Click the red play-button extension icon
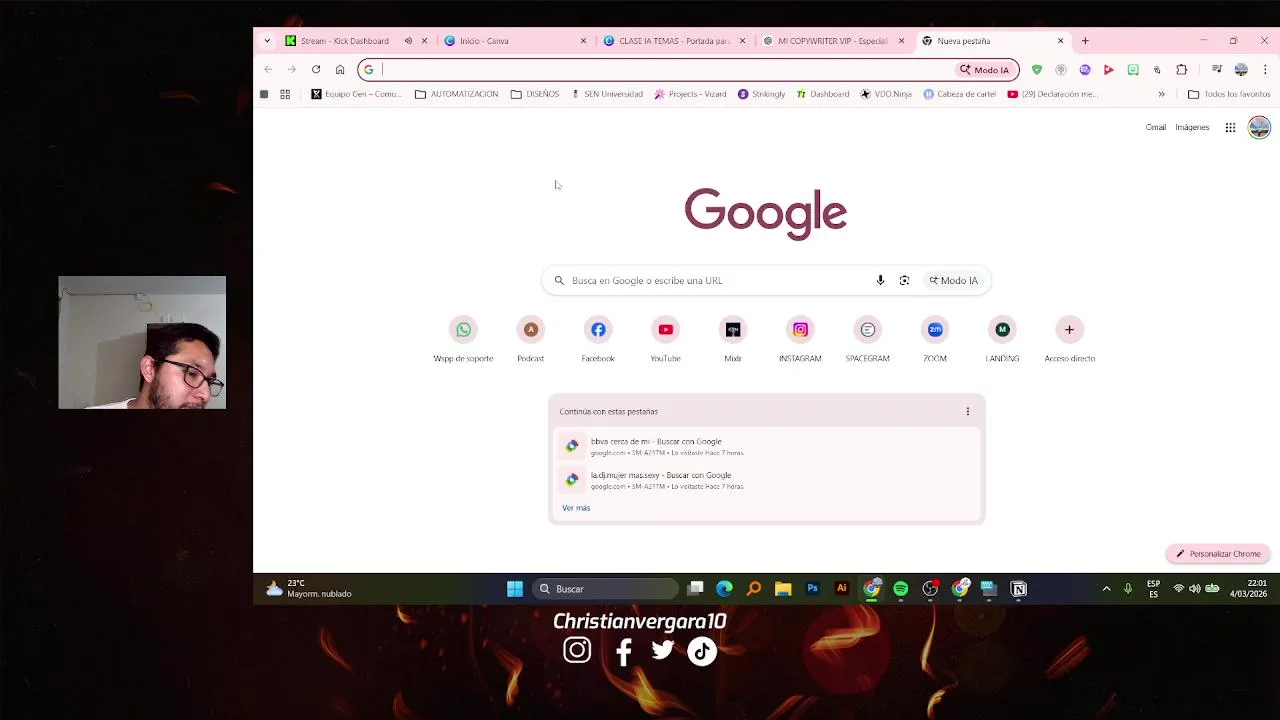 pos(1109,70)
